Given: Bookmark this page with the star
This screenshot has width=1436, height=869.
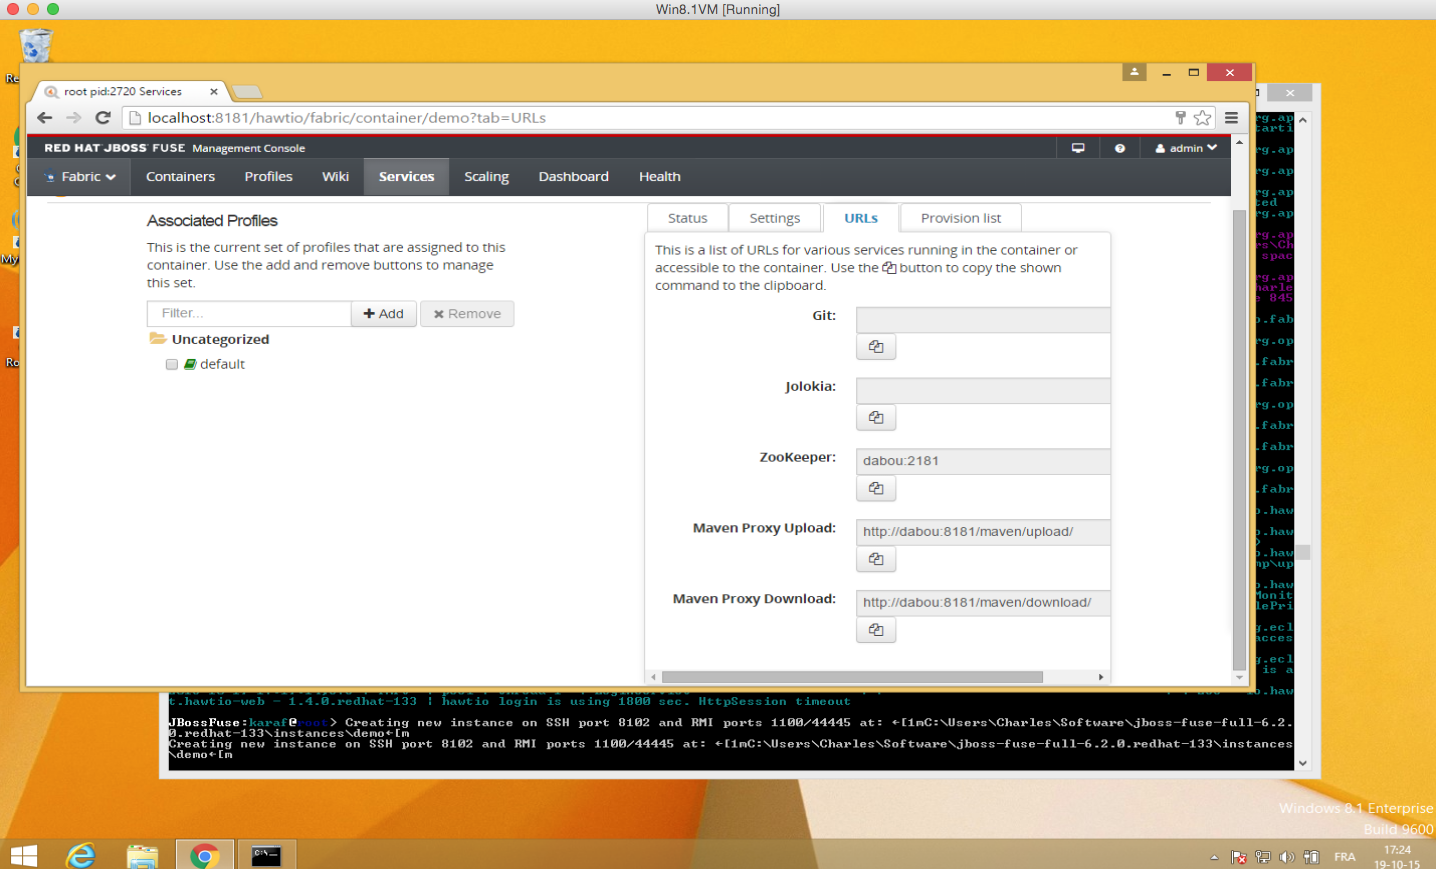Looking at the screenshot, I should (x=1202, y=118).
